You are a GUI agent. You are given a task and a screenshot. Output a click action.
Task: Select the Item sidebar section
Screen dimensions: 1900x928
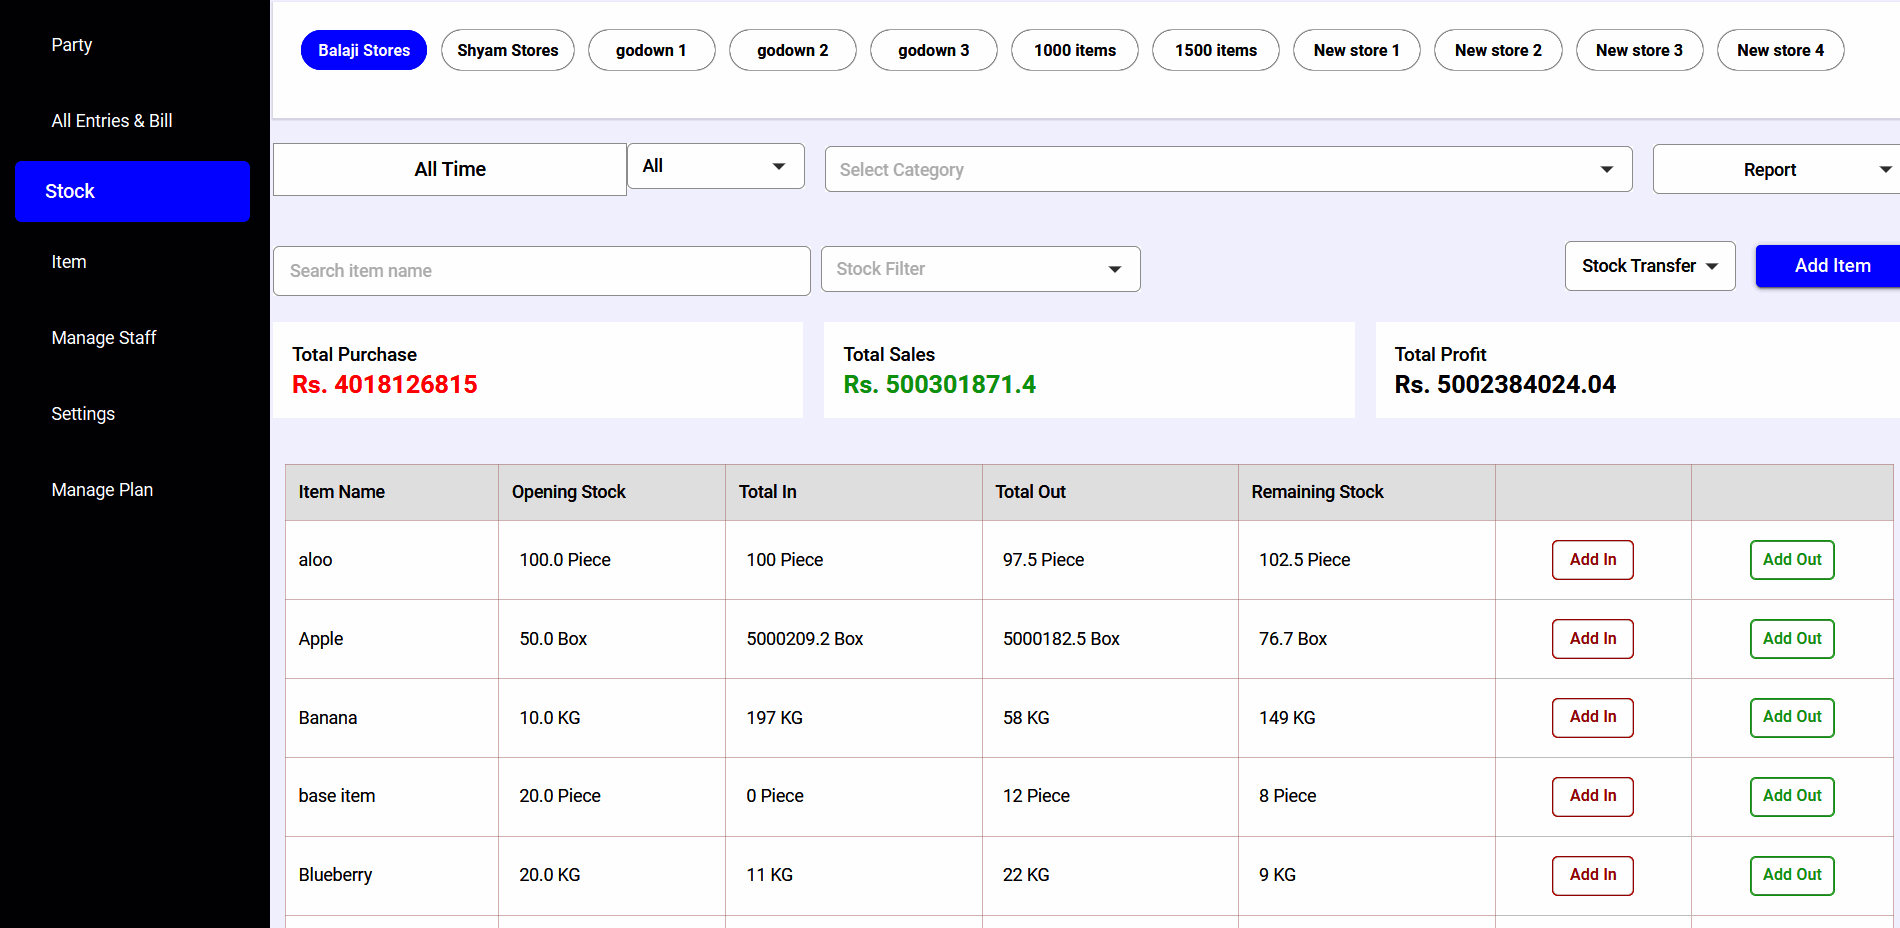pyautogui.click(x=69, y=262)
